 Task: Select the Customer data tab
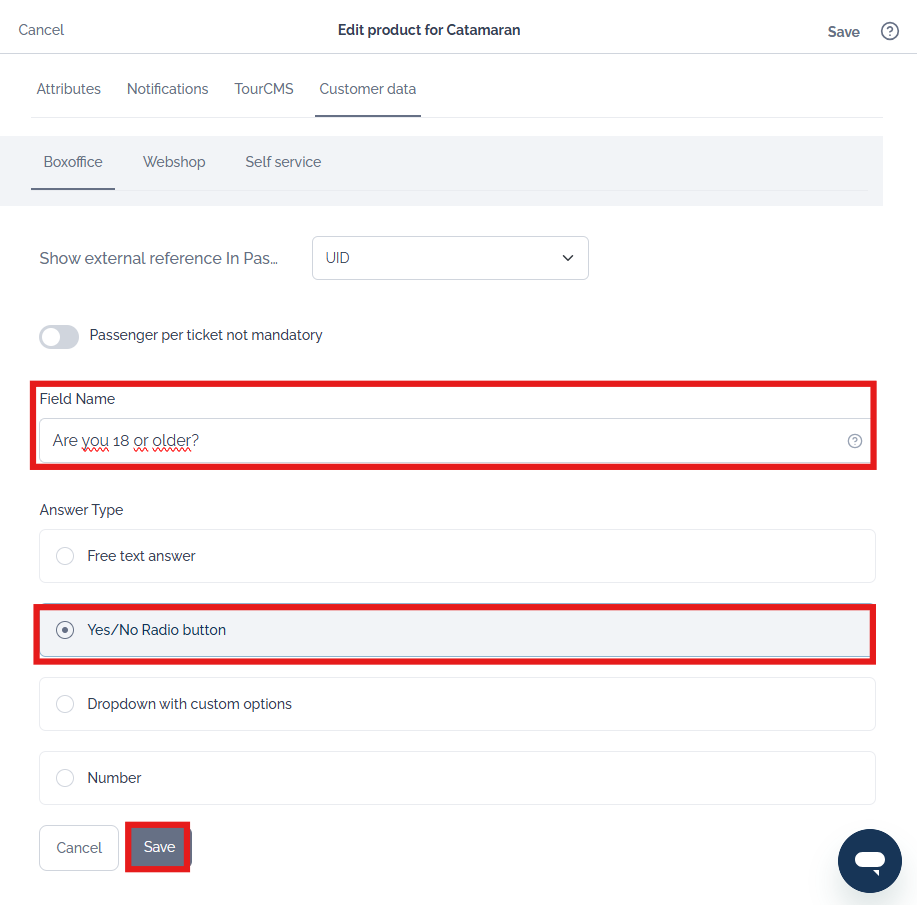[367, 89]
